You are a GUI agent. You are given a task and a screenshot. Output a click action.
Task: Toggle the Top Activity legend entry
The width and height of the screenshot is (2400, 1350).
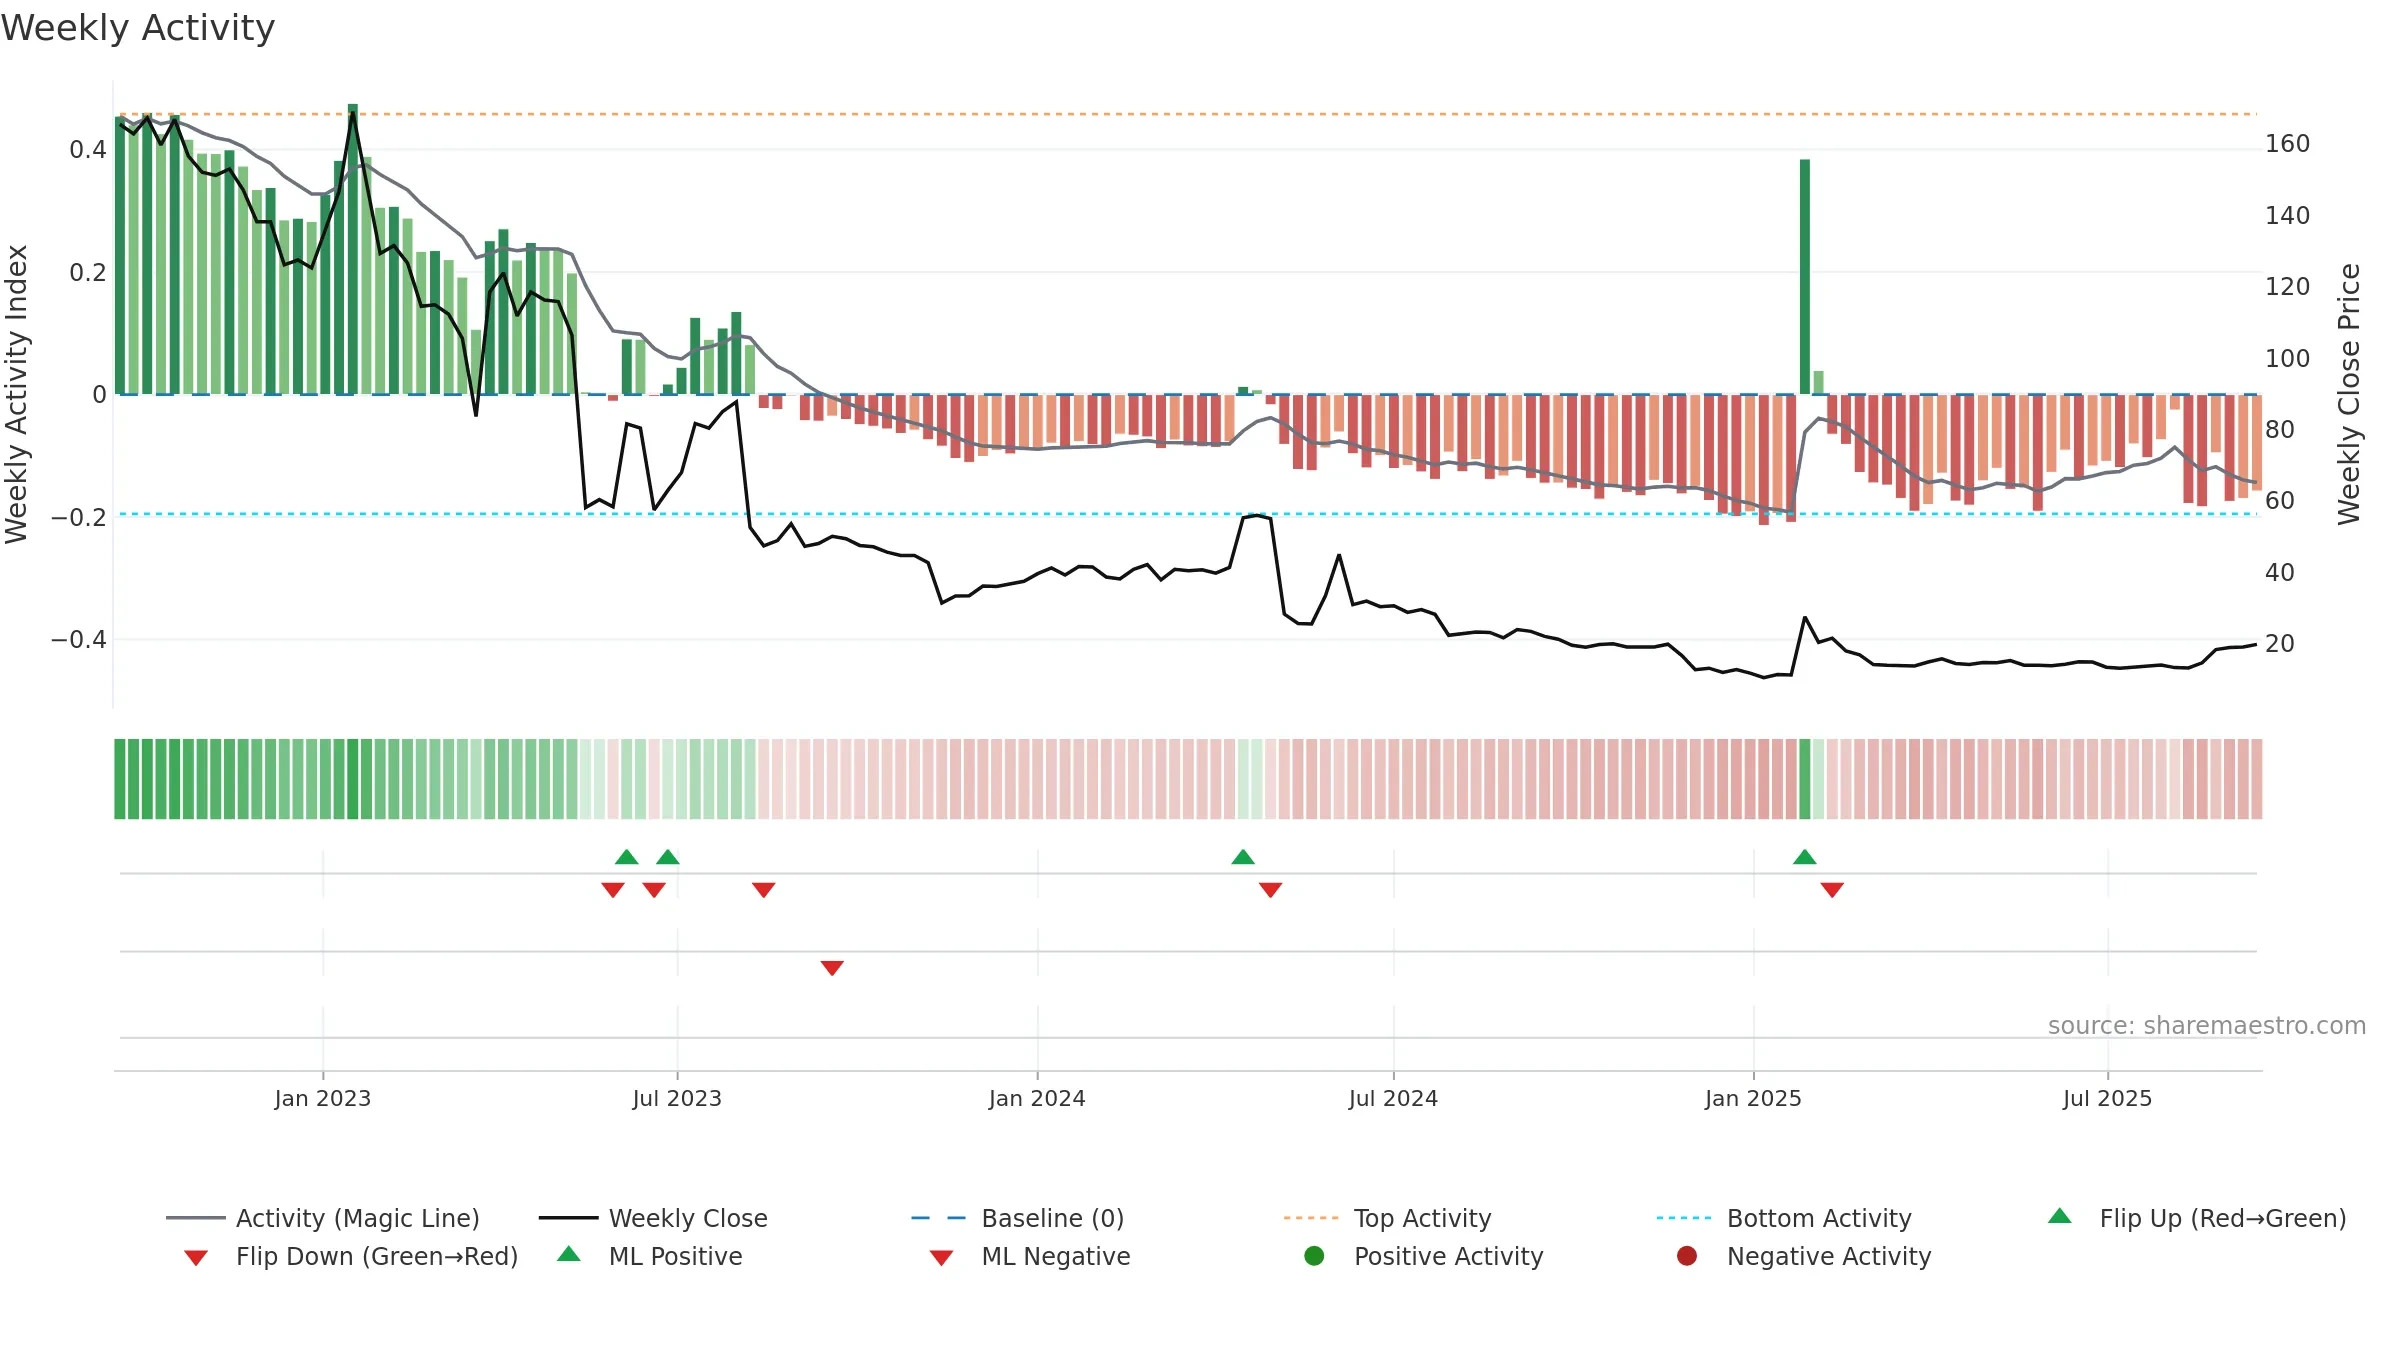tap(1388, 1218)
